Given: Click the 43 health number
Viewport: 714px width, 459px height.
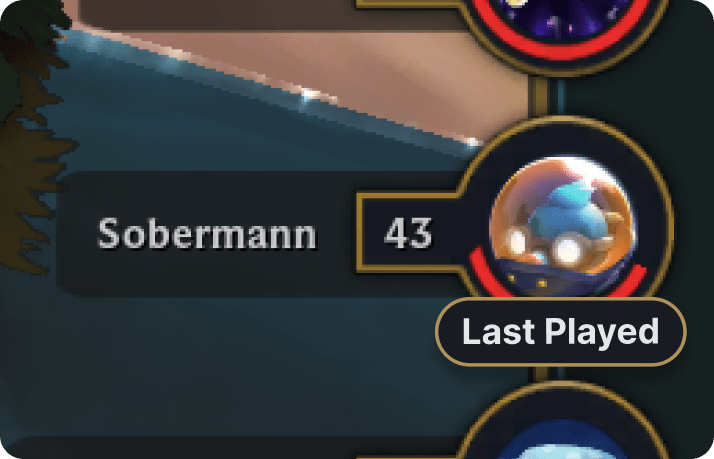Looking at the screenshot, I should pyautogui.click(x=408, y=233).
